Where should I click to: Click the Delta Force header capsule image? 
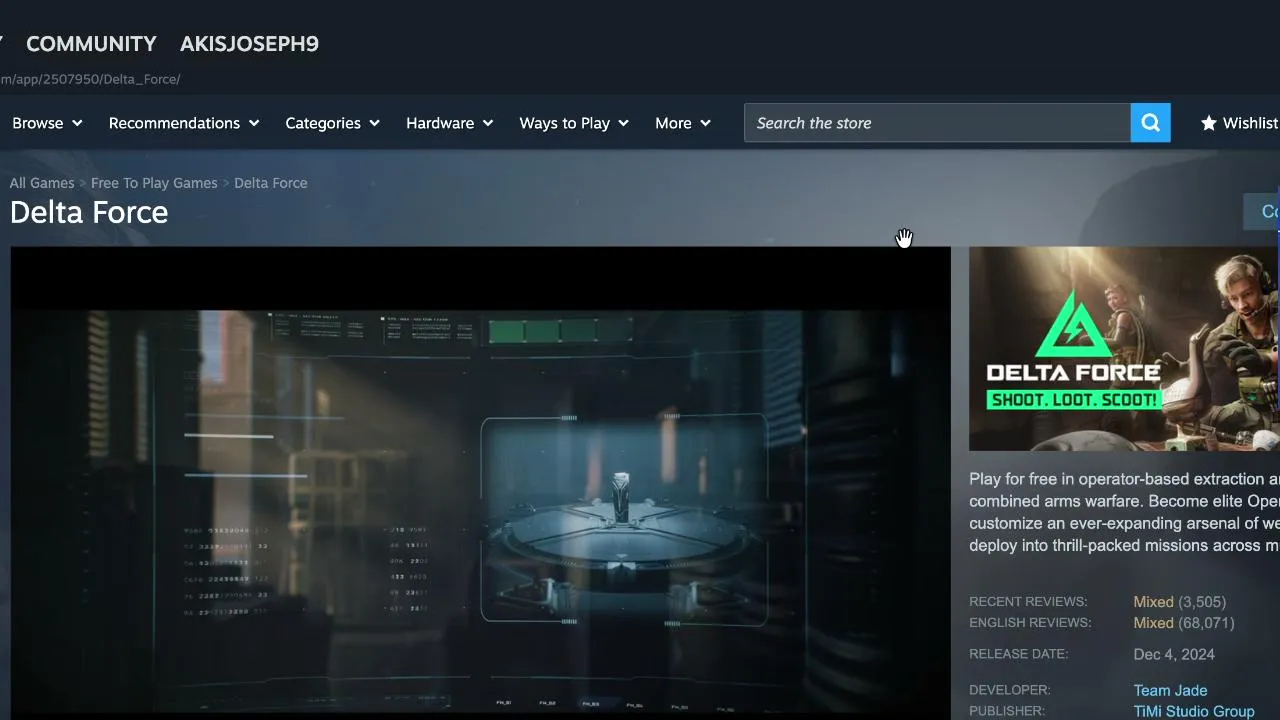pos(1124,349)
